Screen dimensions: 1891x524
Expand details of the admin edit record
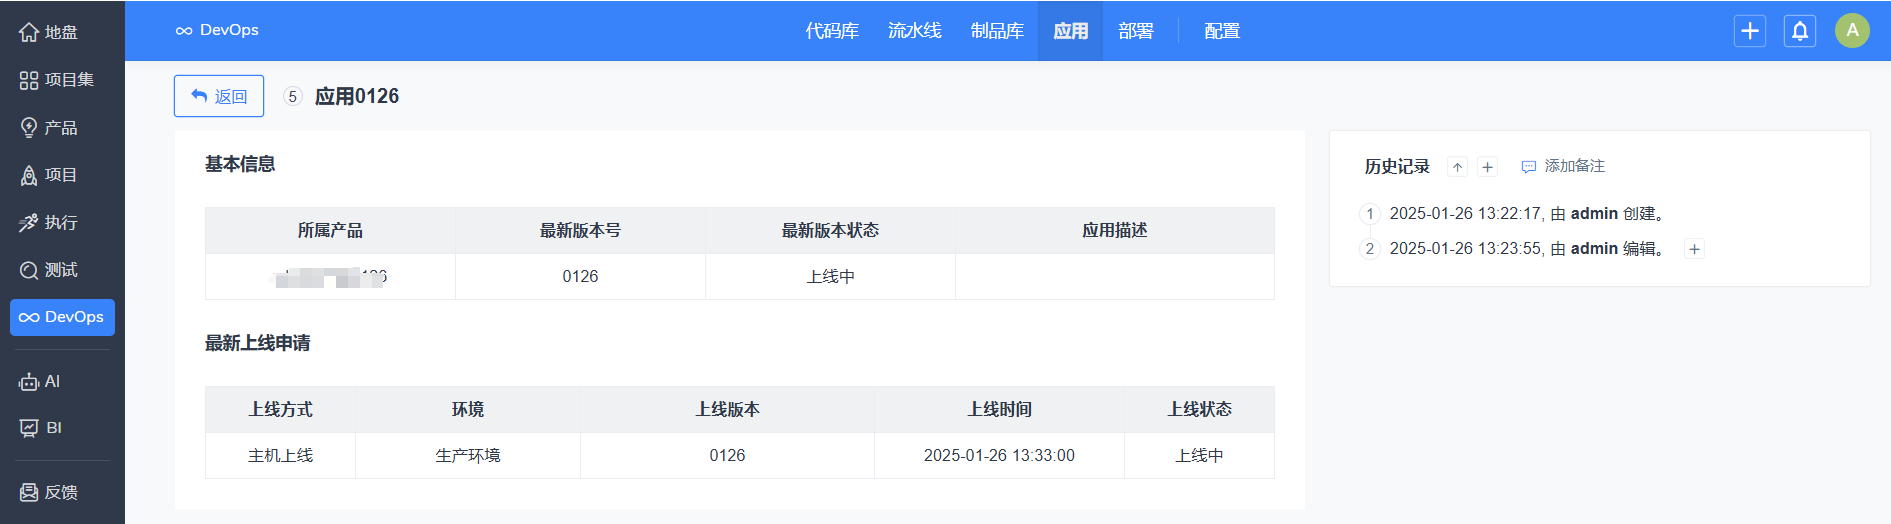tap(1694, 249)
